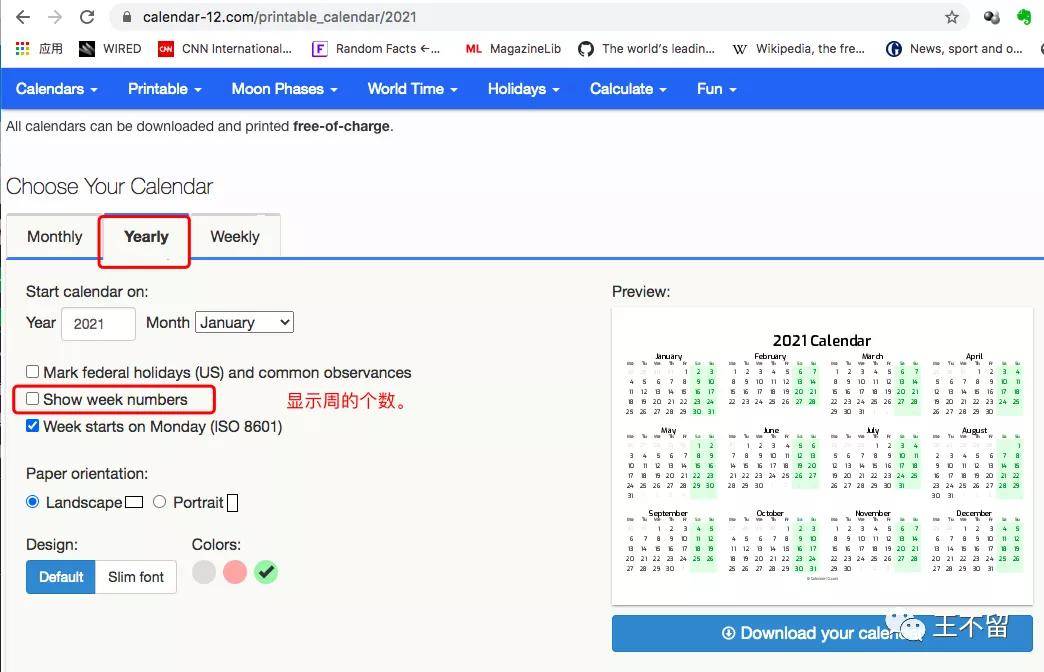This screenshot has width=1044, height=672.
Task: Expand the Holidays nav dropdown
Action: [523, 88]
